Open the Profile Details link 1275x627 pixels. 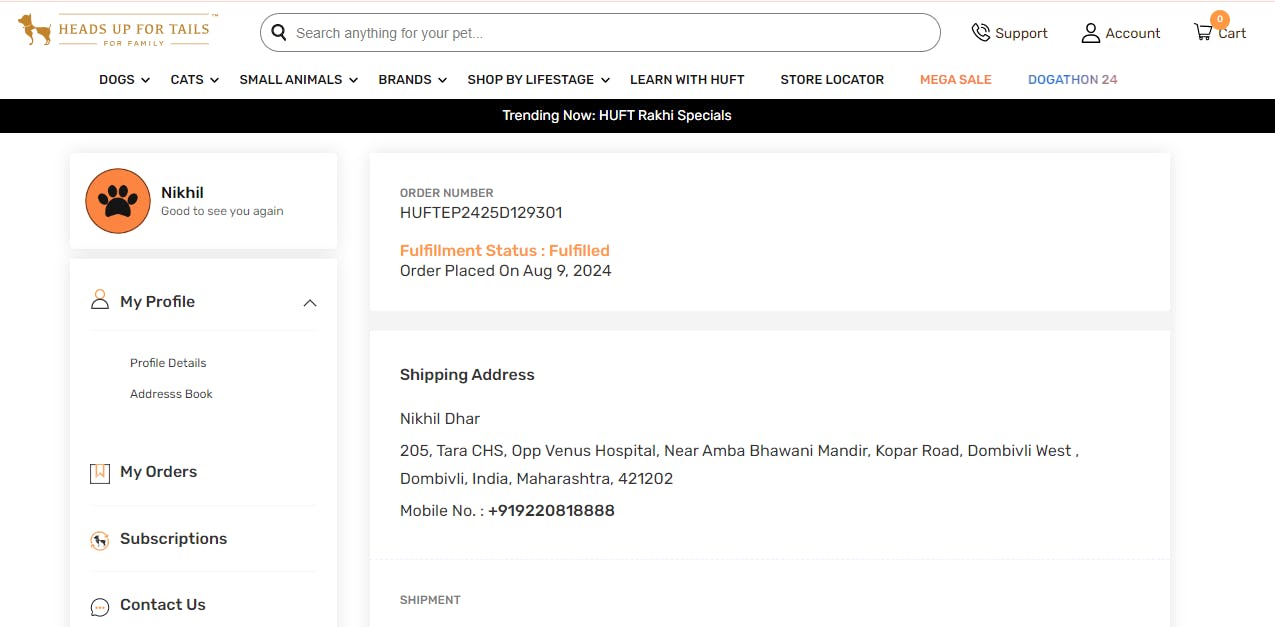tap(168, 363)
